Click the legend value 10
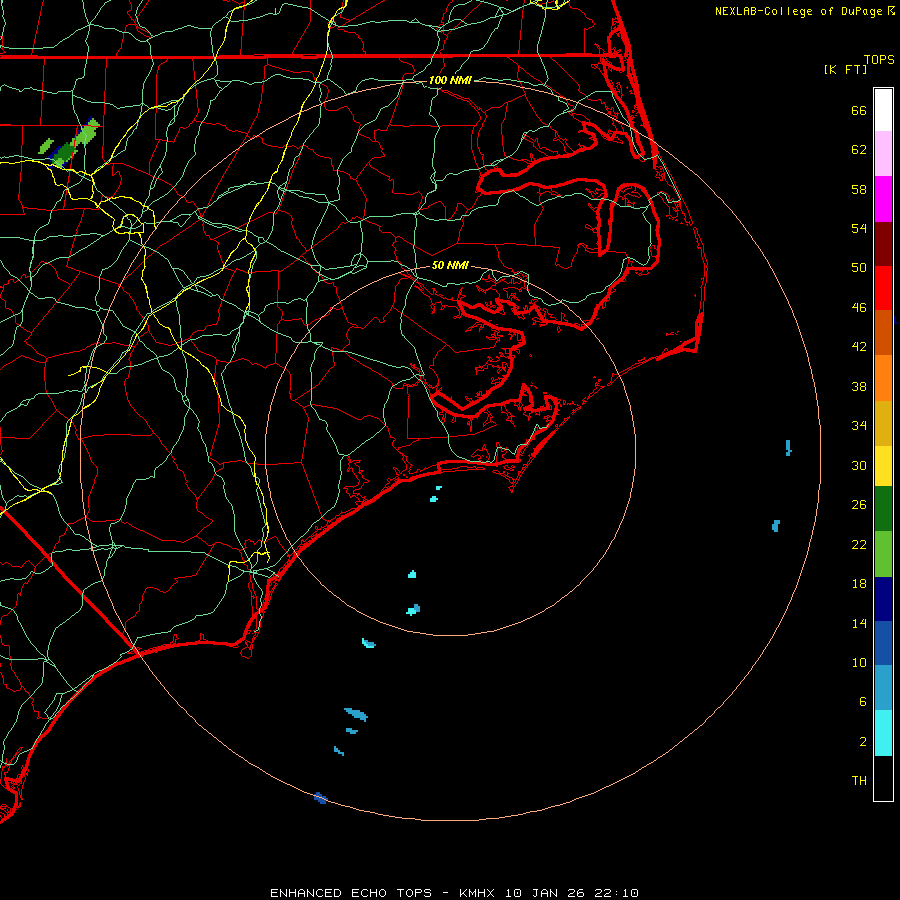The image size is (900, 900). pos(859,663)
